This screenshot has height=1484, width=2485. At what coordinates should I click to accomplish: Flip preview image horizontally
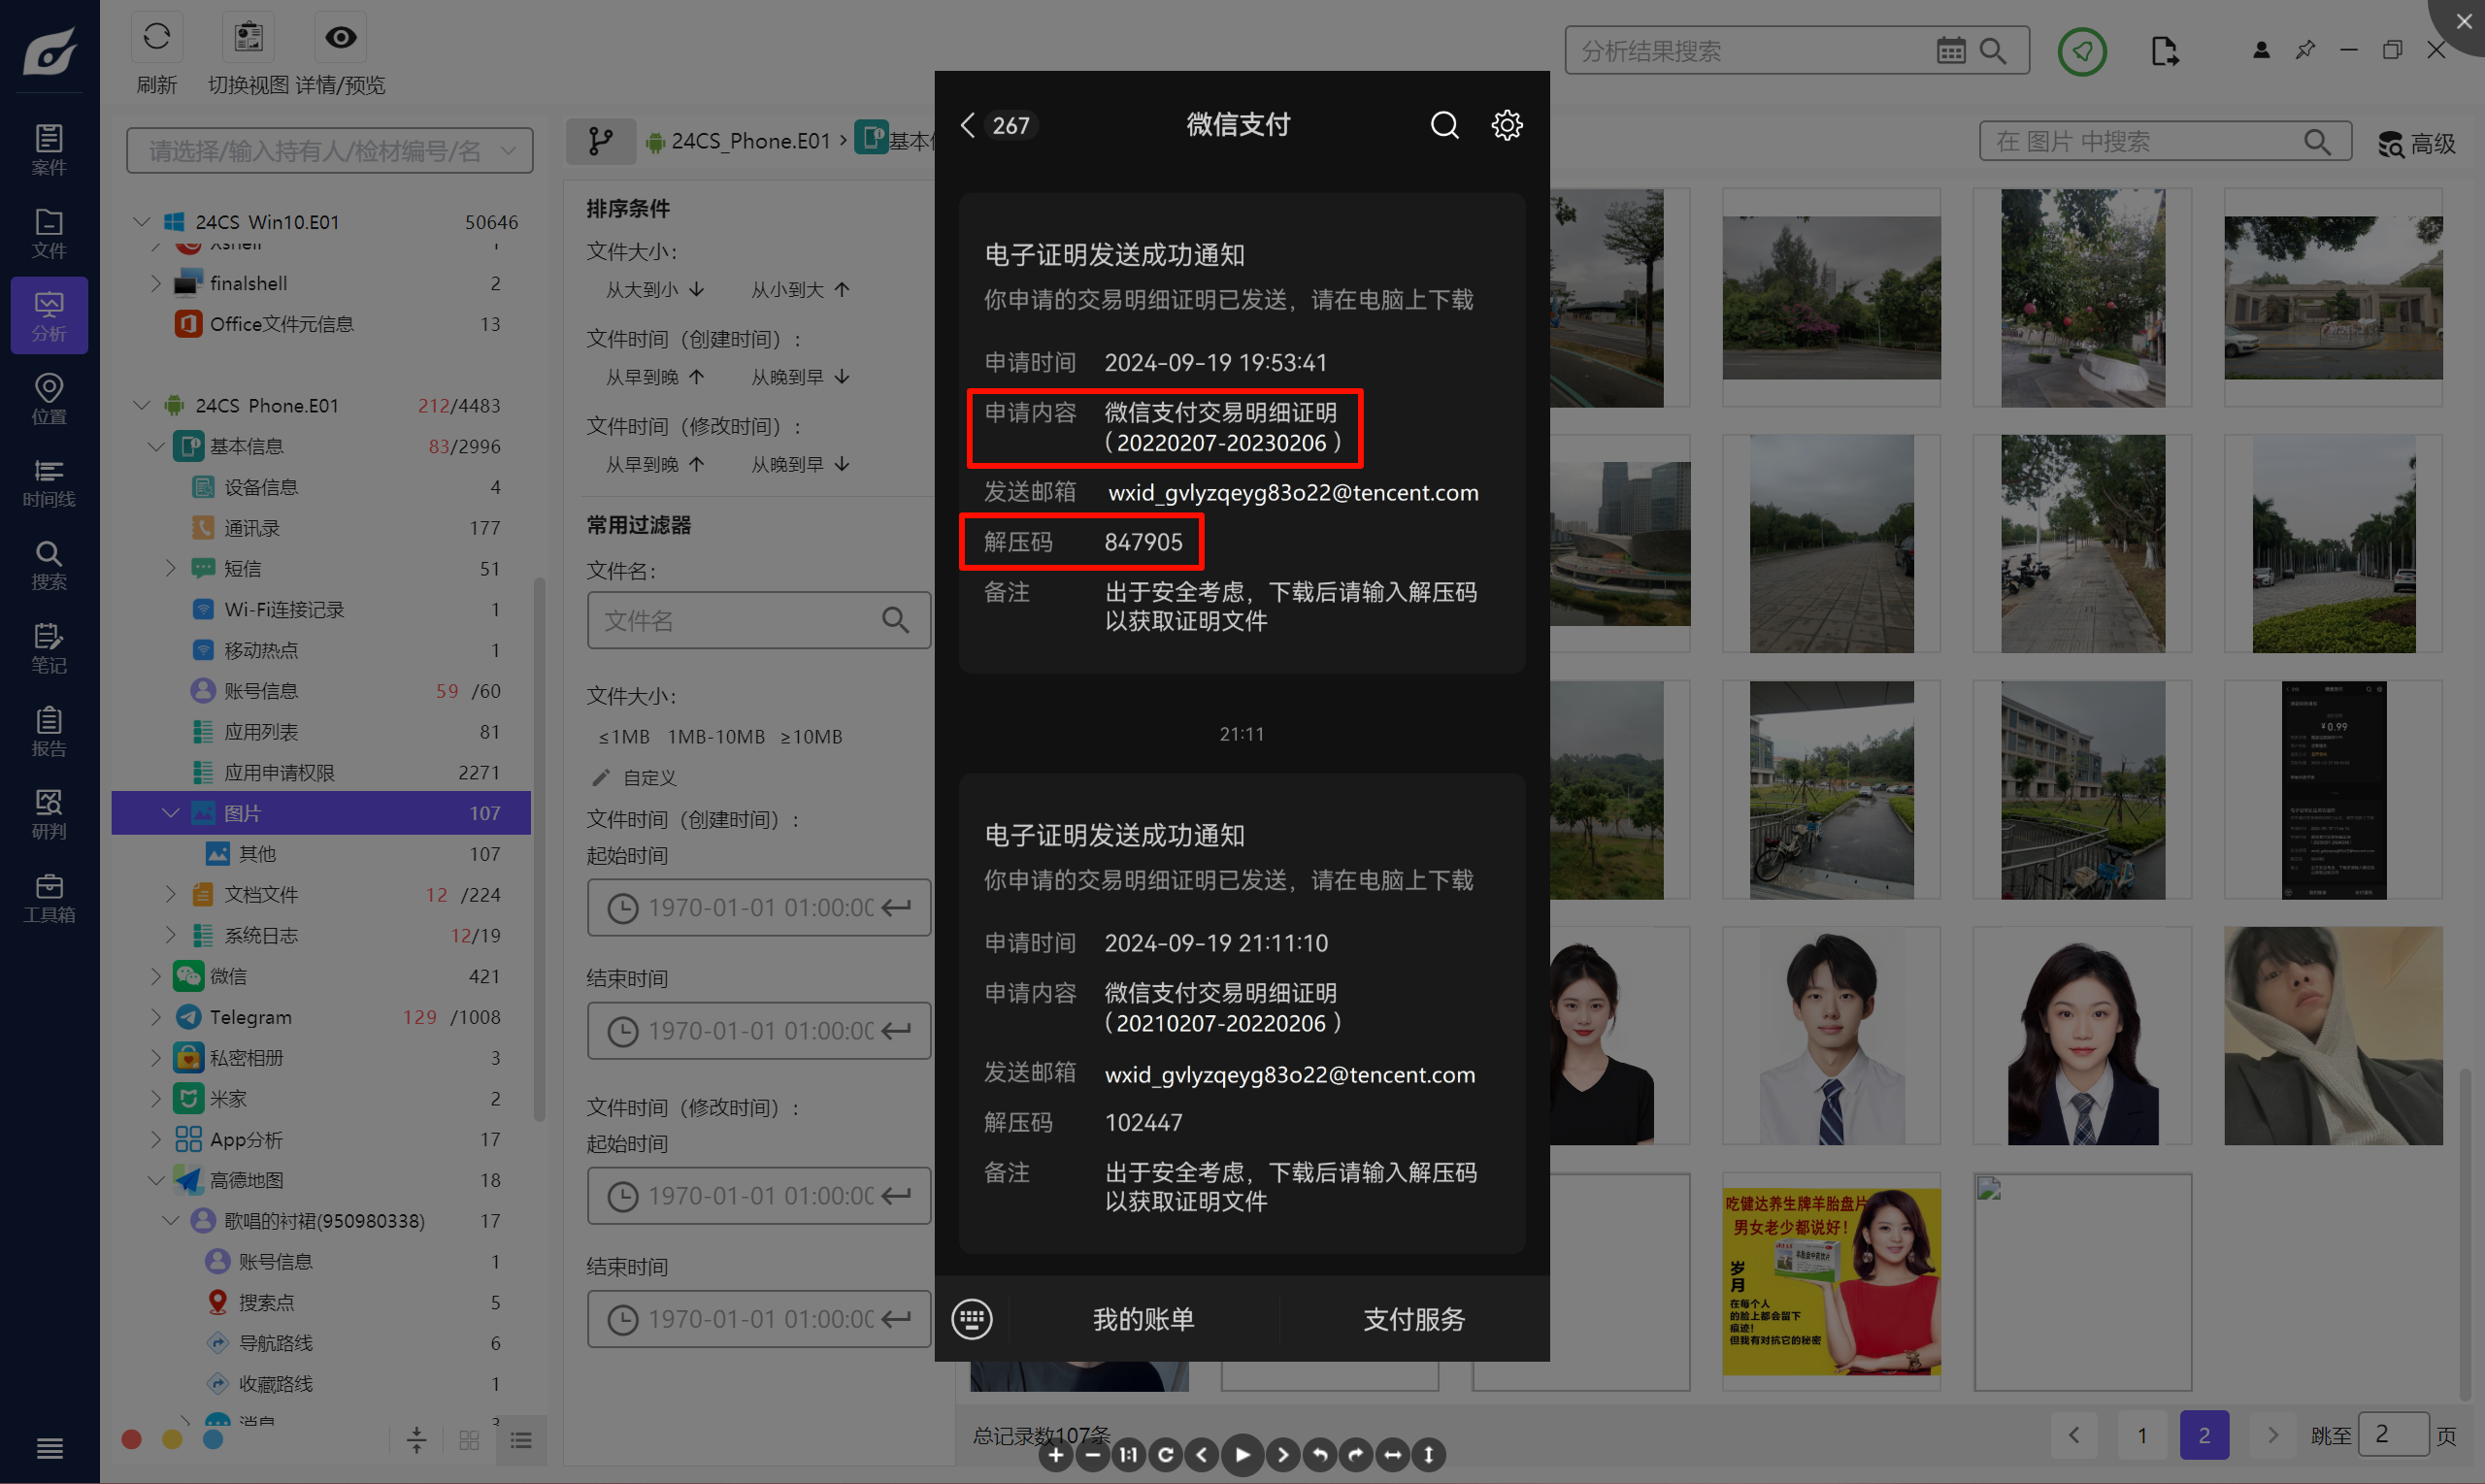(1393, 1455)
